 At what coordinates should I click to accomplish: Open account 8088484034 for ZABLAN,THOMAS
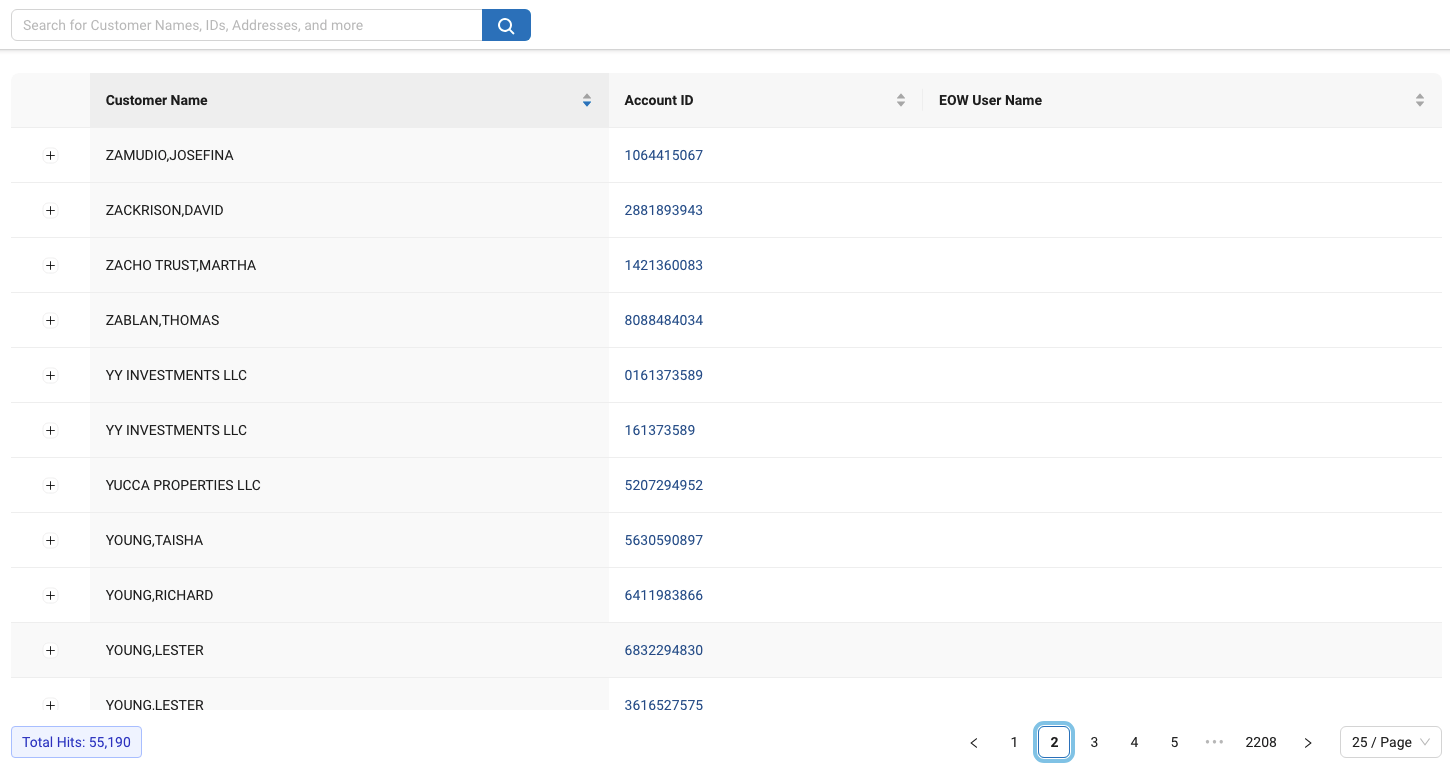(x=663, y=320)
